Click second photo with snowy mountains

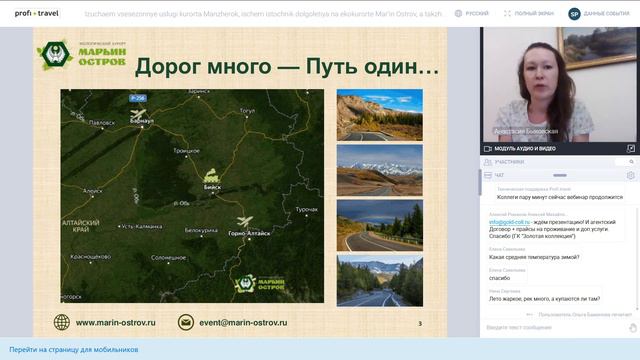(380, 170)
